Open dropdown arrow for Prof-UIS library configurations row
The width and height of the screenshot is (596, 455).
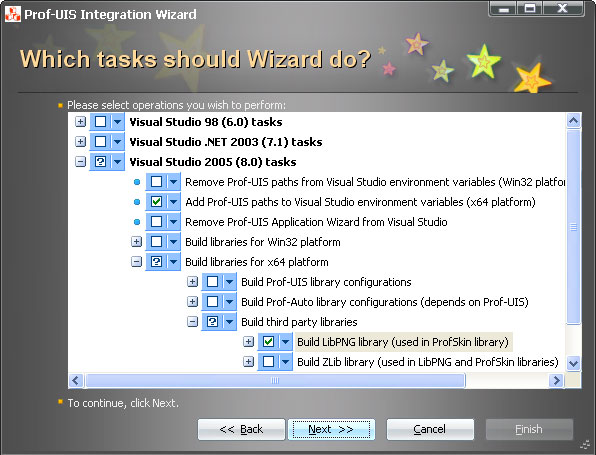pyautogui.click(x=230, y=282)
